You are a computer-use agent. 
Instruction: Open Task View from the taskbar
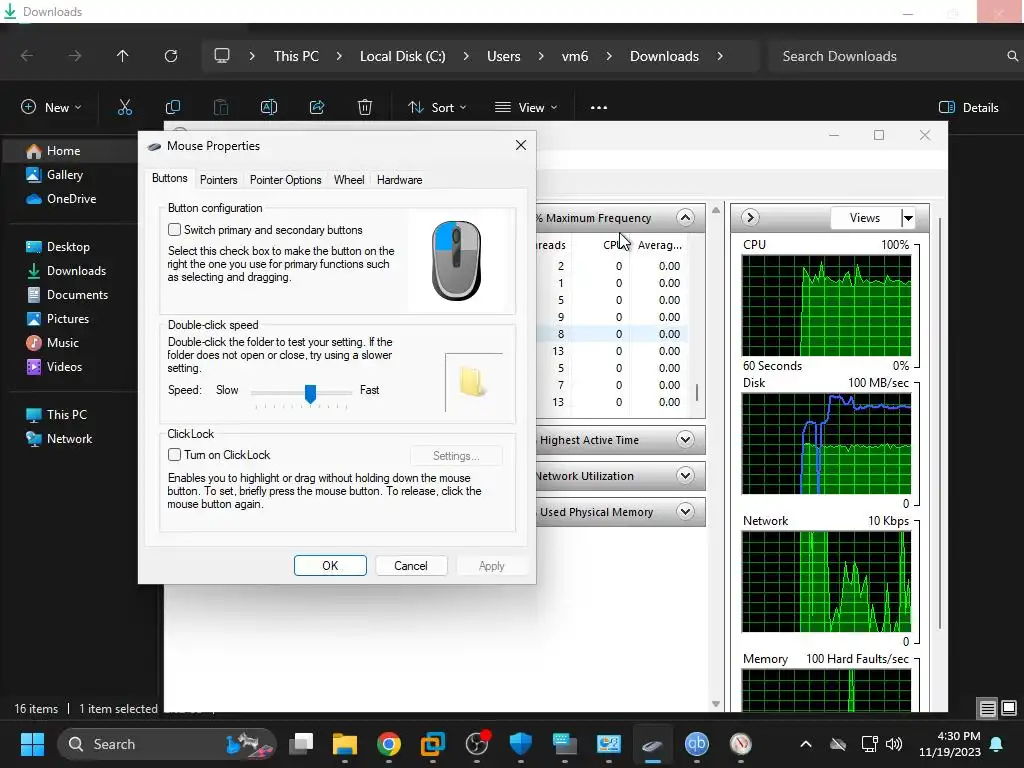pyautogui.click(x=301, y=744)
